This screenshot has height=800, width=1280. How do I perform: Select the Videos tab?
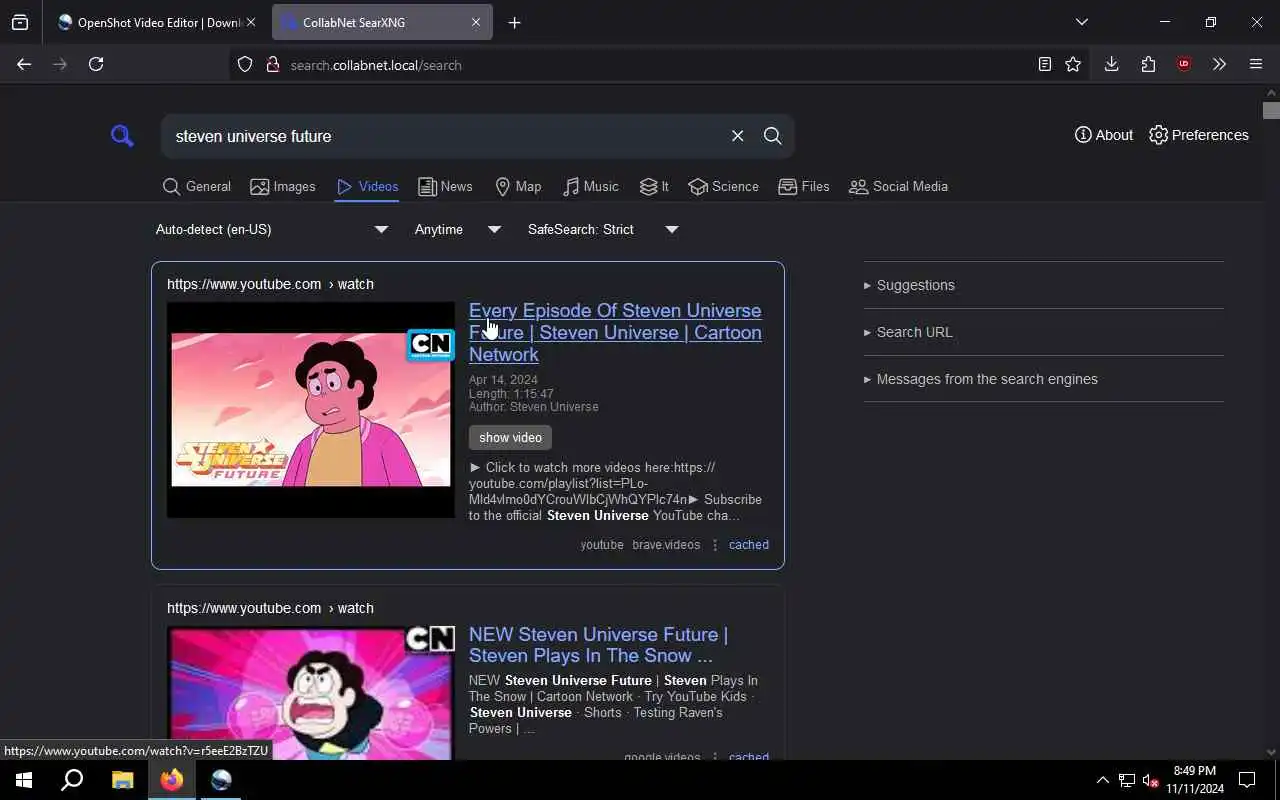tap(367, 187)
